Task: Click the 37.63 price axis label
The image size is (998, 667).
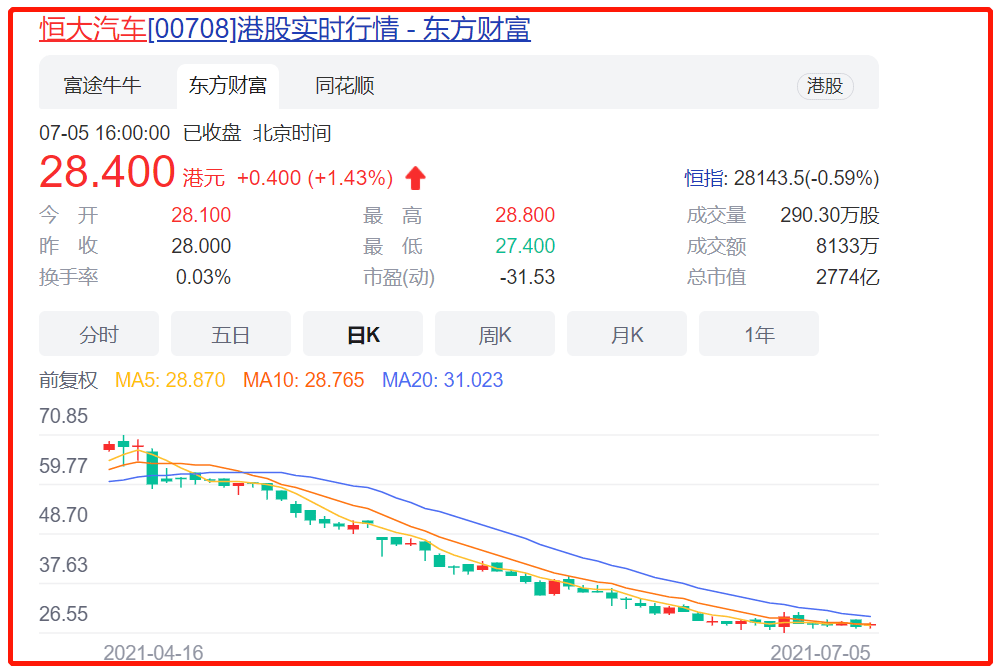Action: click(63, 565)
